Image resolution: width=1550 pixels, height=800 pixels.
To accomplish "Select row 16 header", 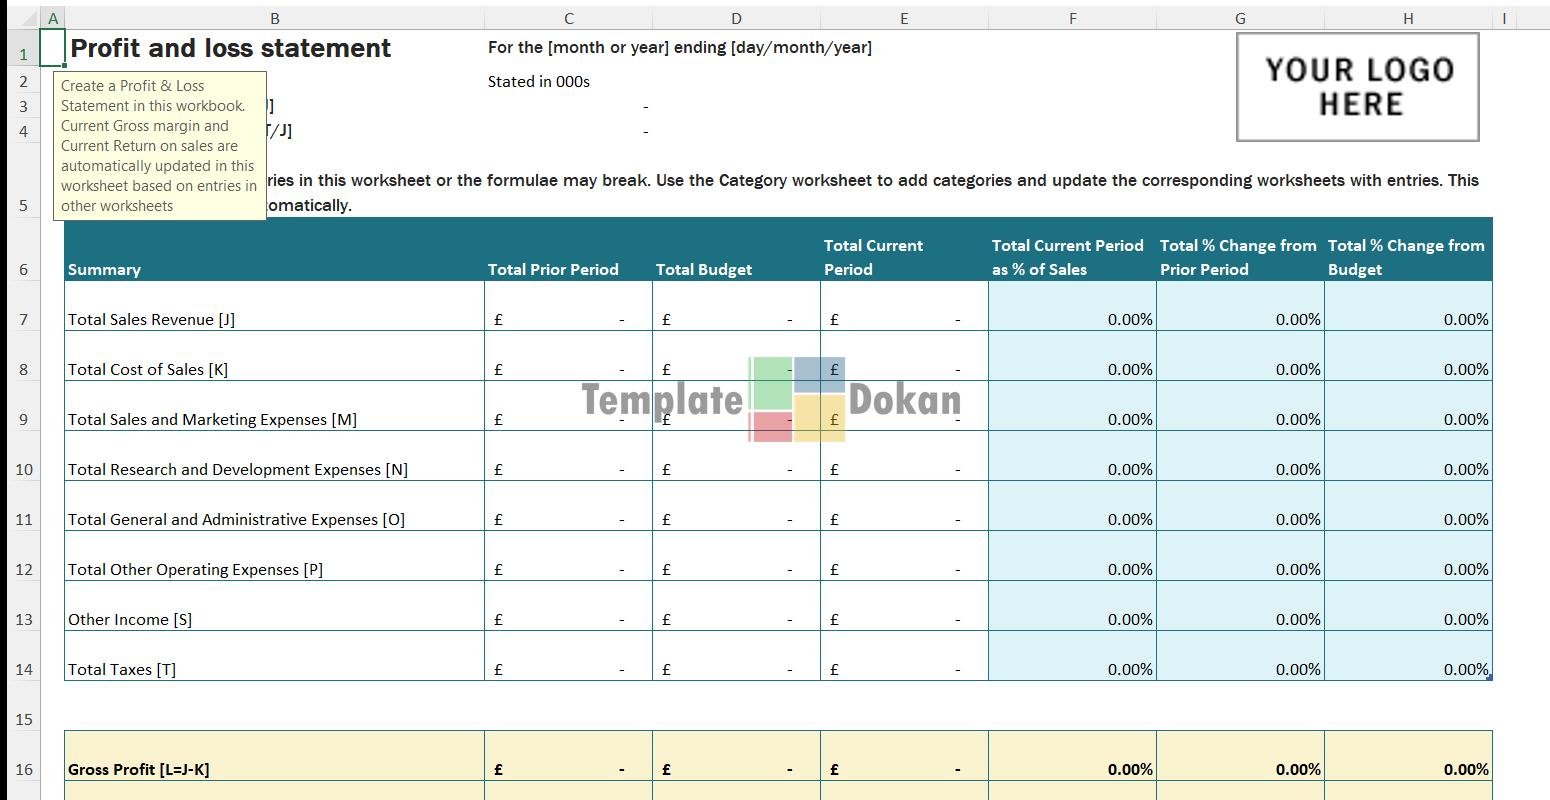I will 23,769.
